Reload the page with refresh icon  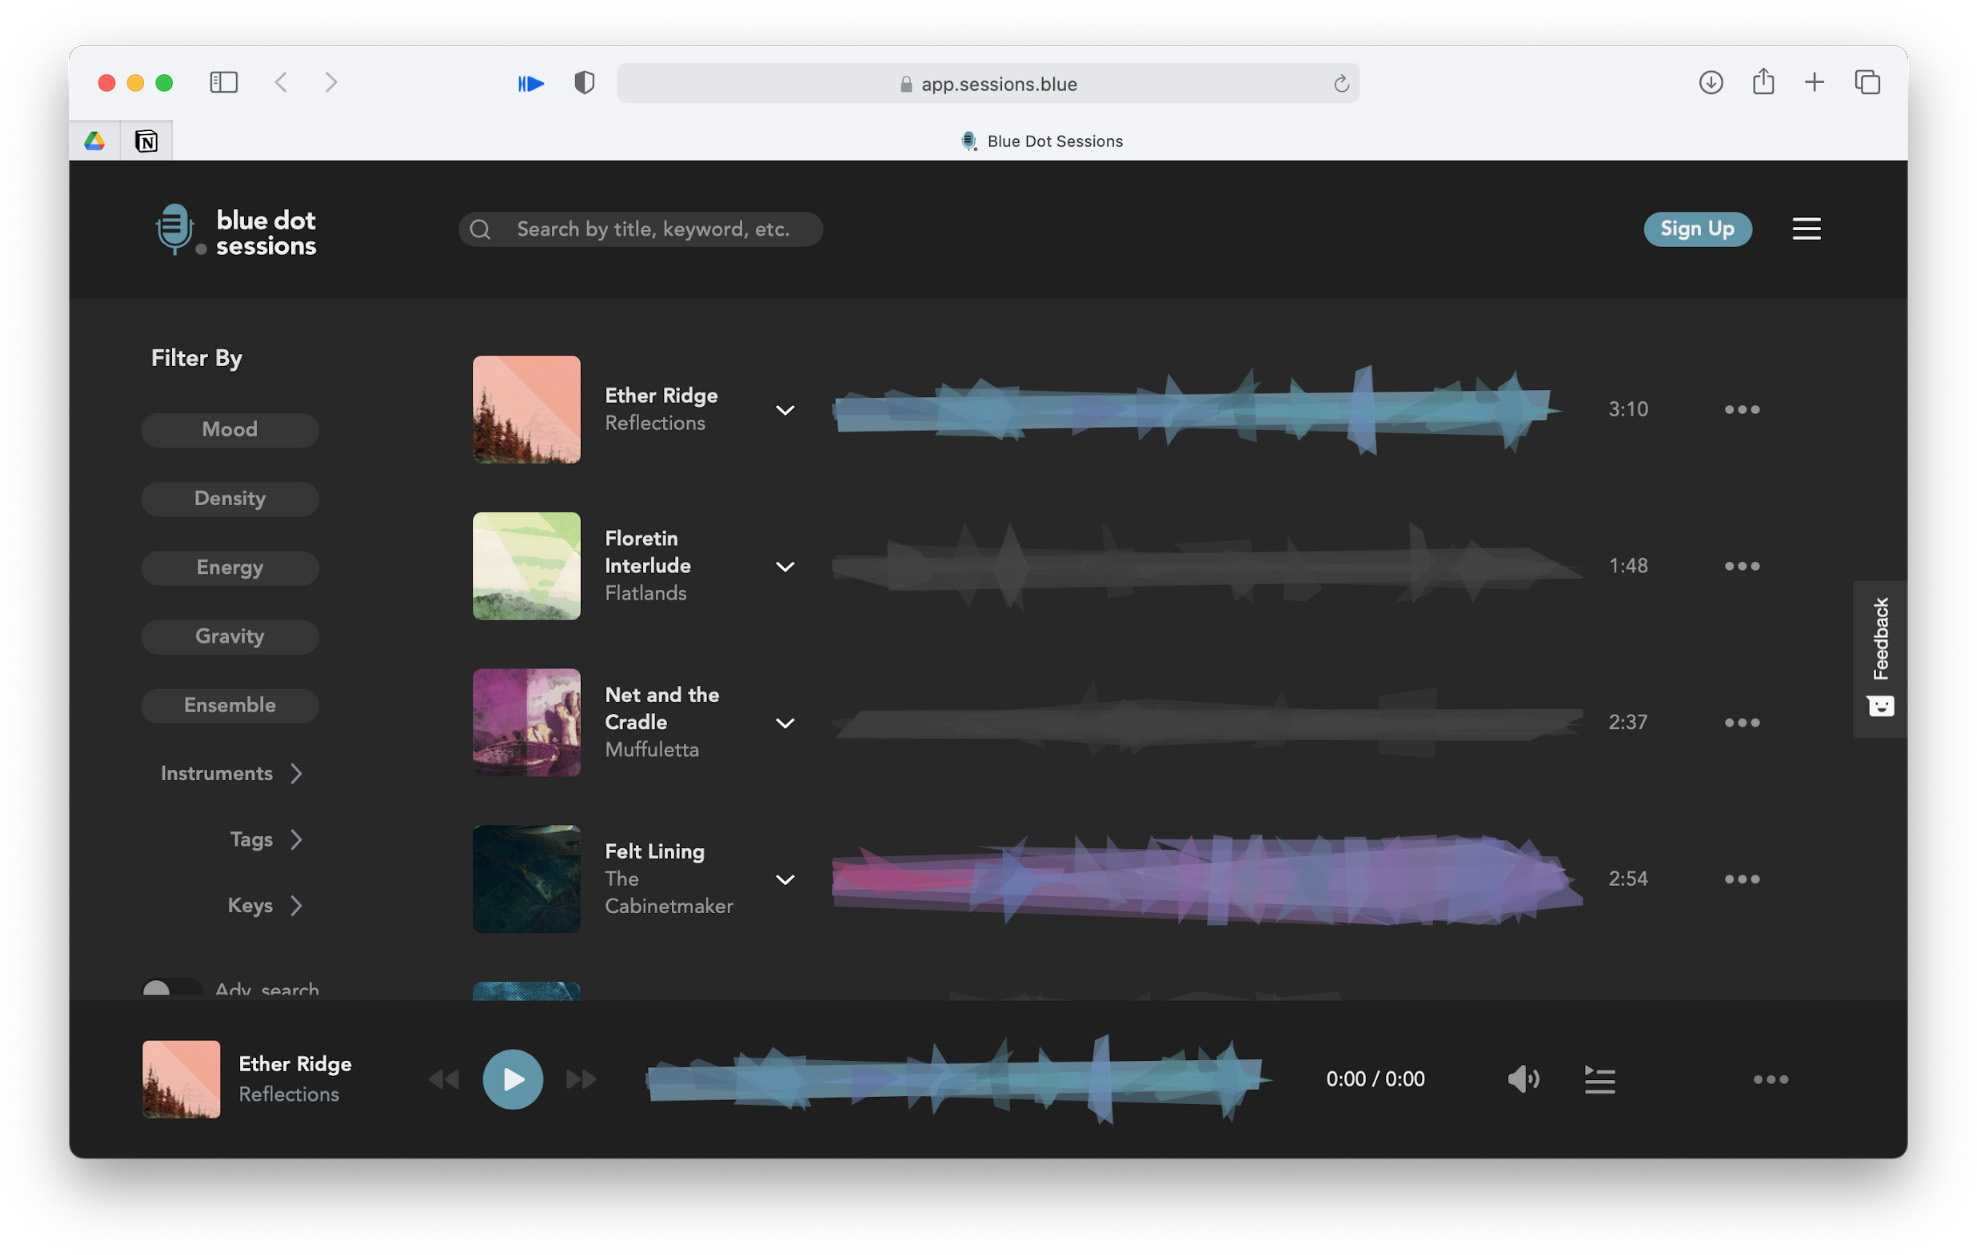click(1341, 84)
